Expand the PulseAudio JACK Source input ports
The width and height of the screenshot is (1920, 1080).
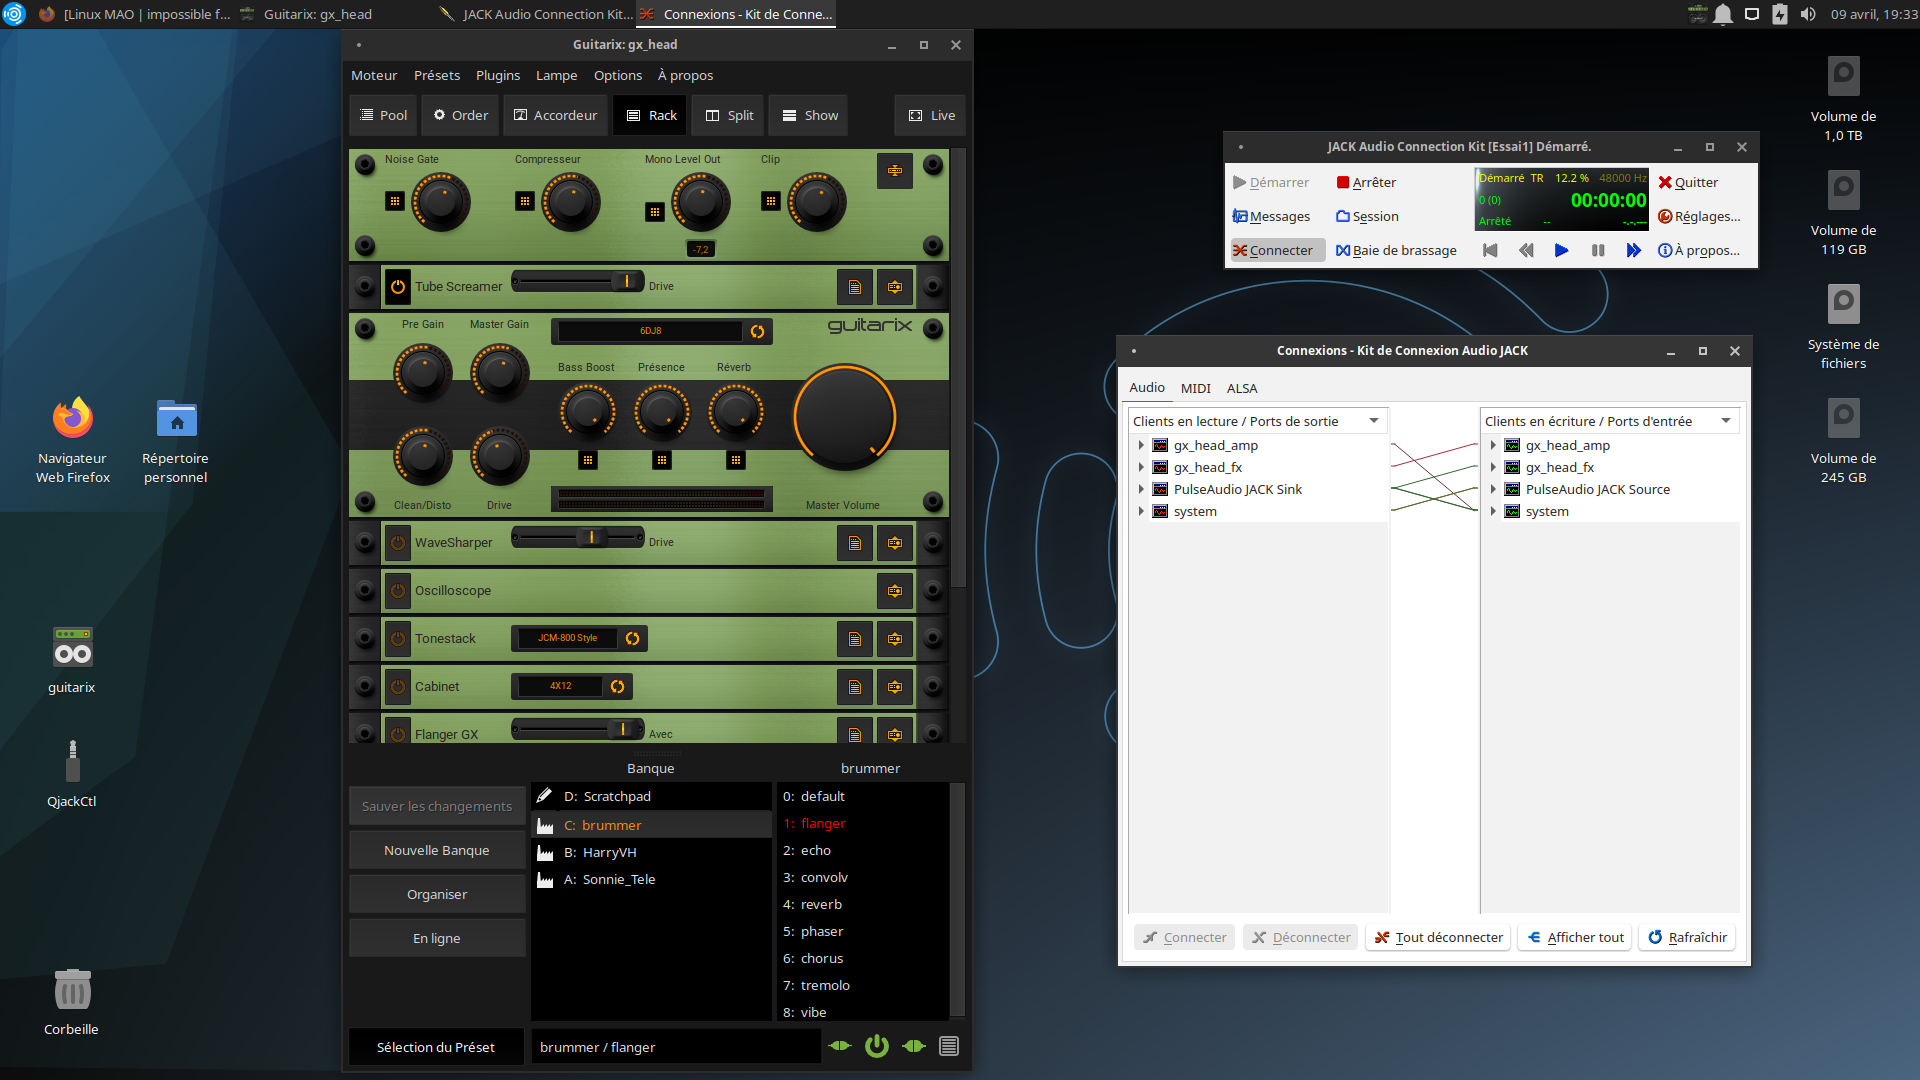1493,490
